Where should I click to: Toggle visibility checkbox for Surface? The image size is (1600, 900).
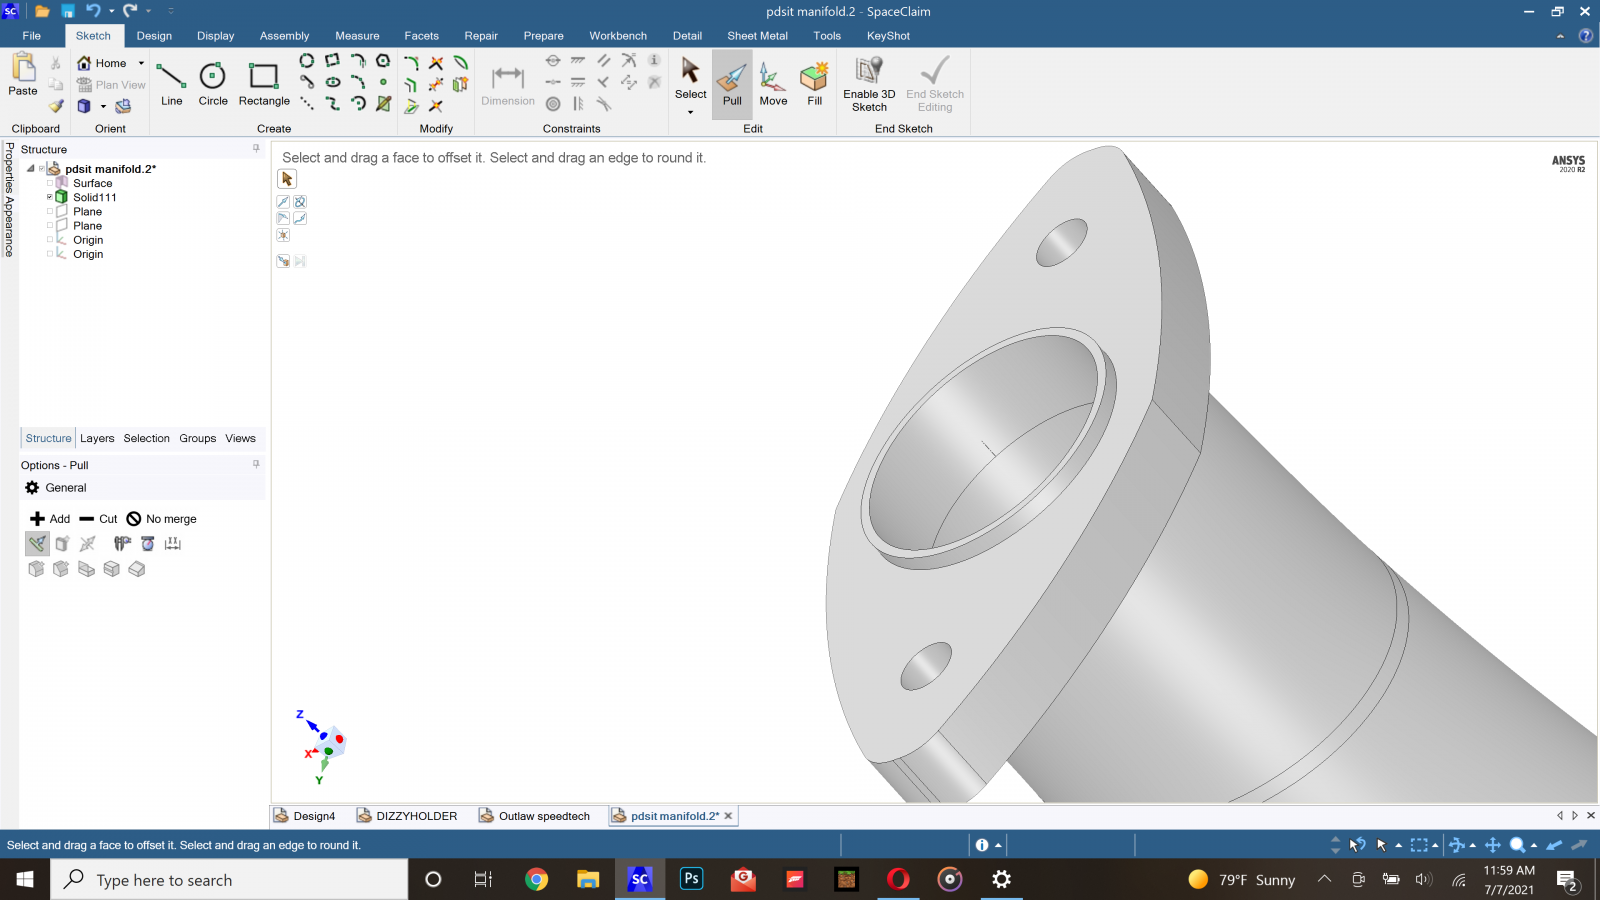50,183
